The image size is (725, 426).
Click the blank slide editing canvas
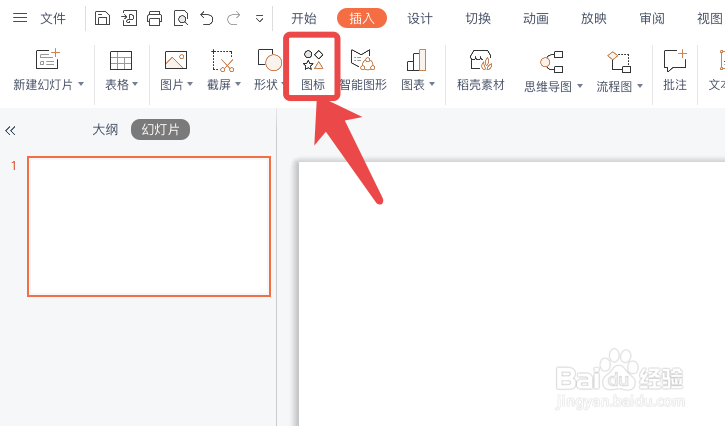pos(512,294)
